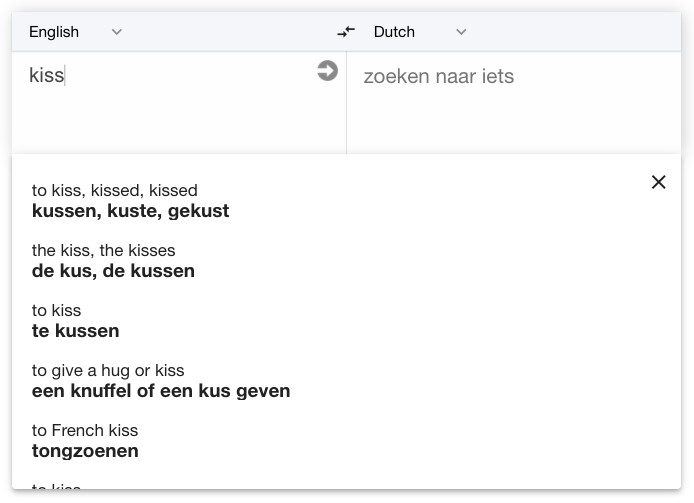Screen dimensions: 694x503
Task: Open the partially visible last suggestion
Action: click(x=56, y=486)
